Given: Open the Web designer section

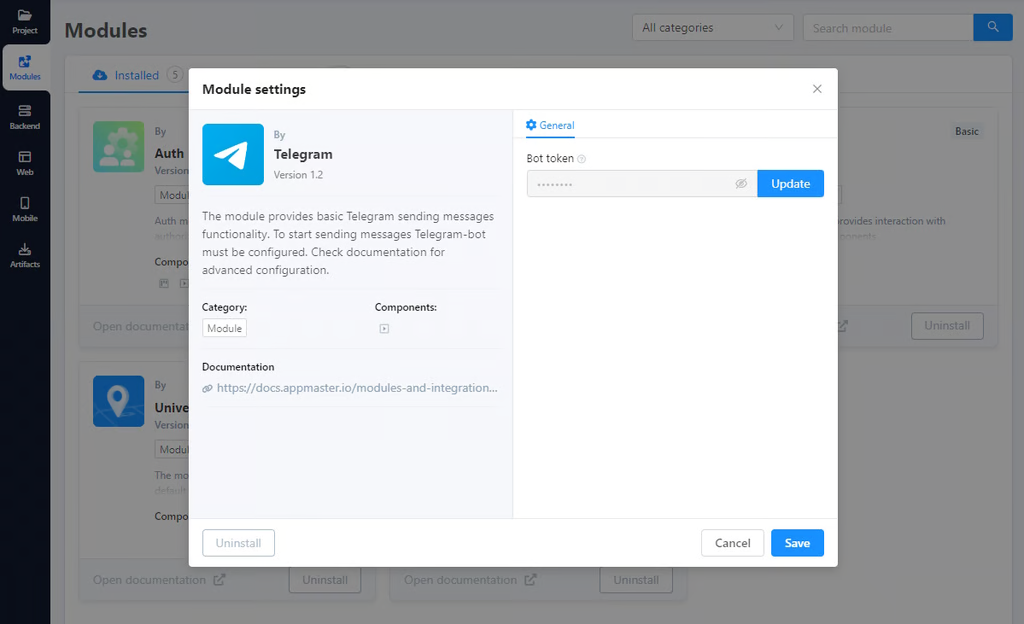Looking at the screenshot, I should (x=25, y=162).
